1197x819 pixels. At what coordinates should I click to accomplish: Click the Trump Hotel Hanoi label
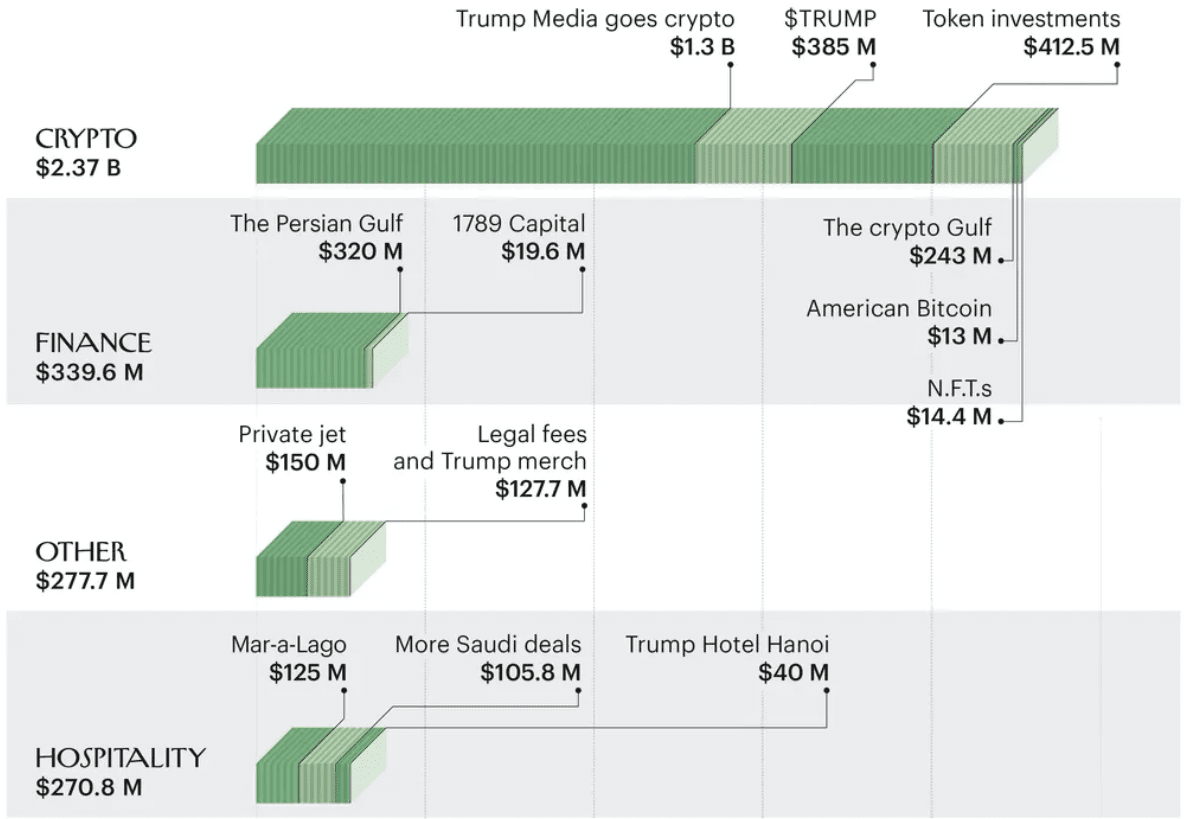click(727, 645)
